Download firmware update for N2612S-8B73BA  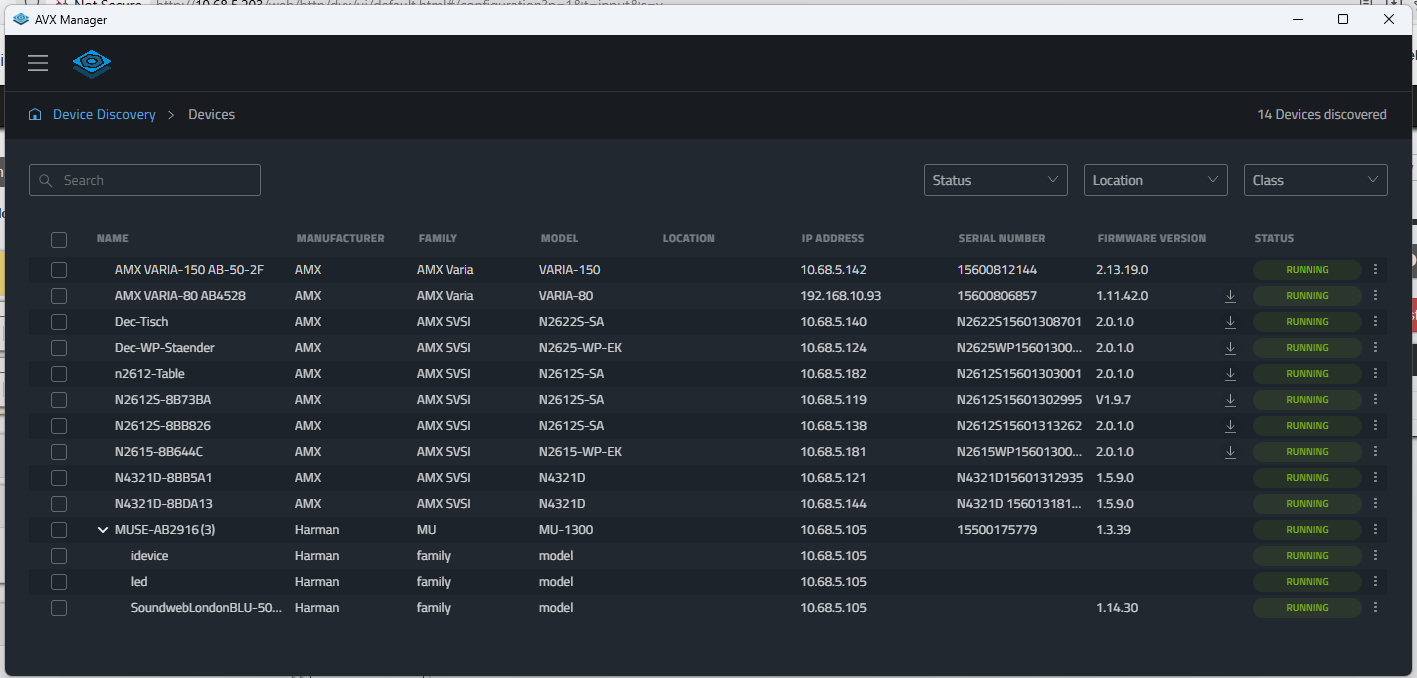(1230, 400)
